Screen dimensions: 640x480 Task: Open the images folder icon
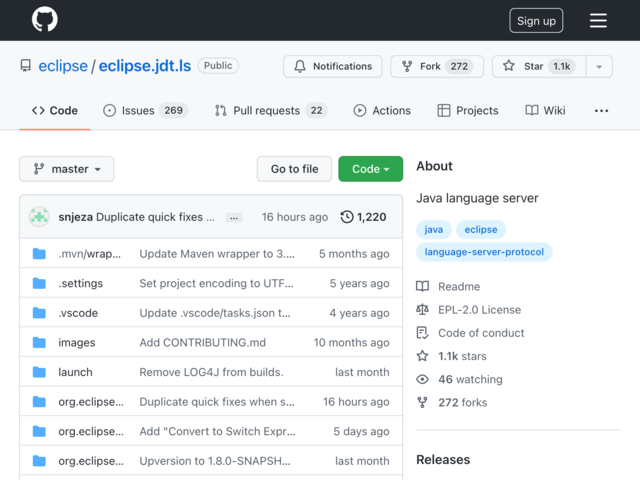[x=39, y=342]
